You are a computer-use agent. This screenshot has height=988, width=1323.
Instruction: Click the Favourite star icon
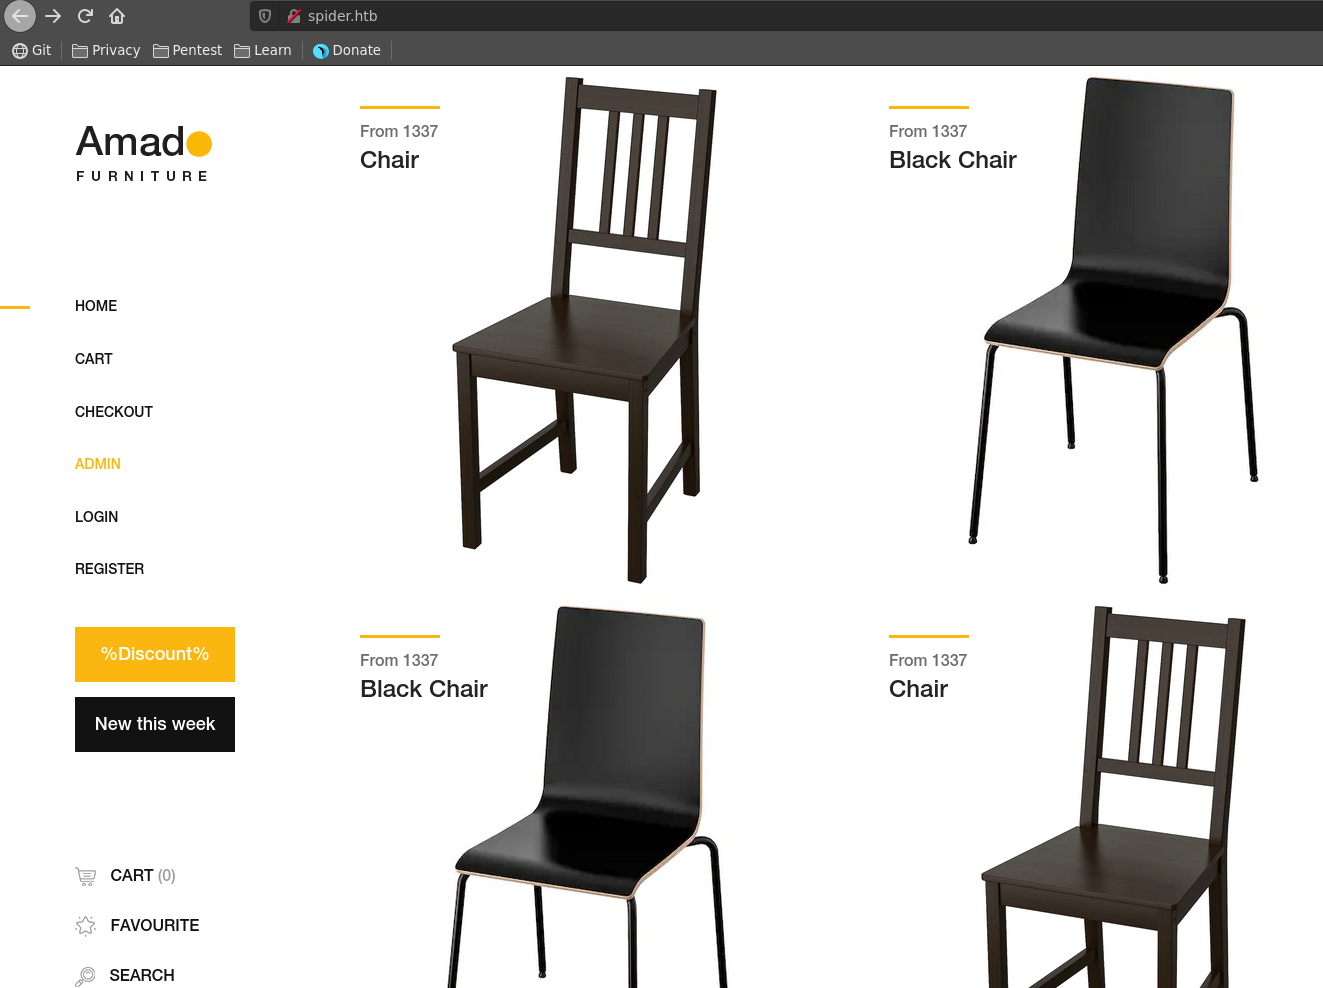(86, 926)
